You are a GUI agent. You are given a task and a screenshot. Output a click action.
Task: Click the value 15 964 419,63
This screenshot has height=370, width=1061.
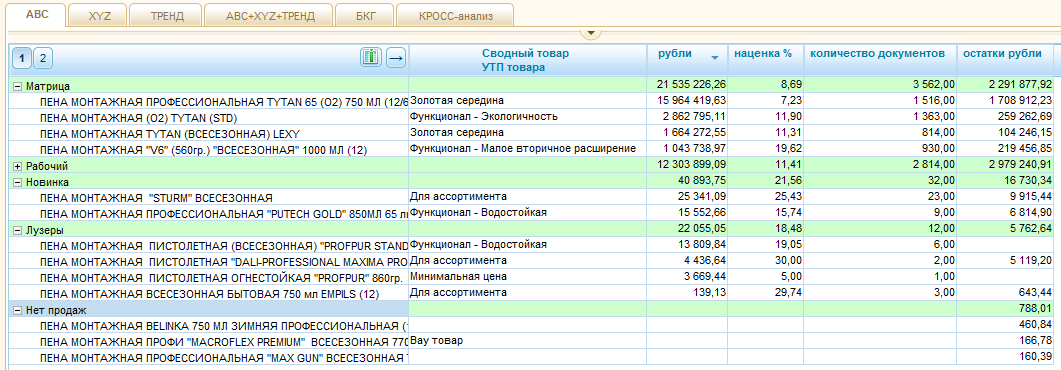(x=692, y=100)
